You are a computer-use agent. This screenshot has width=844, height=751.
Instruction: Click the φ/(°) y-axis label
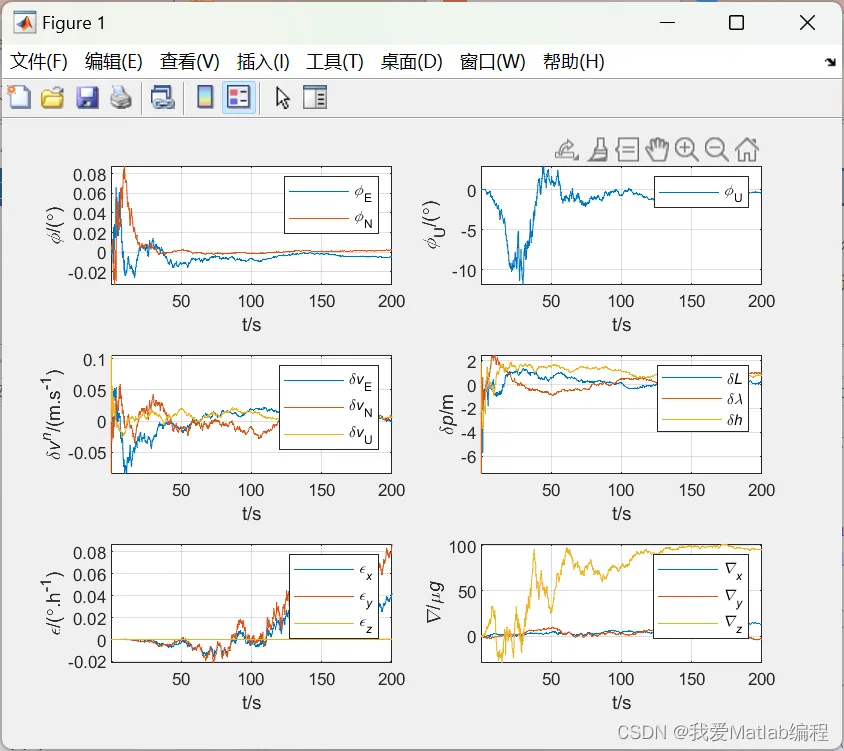point(57,225)
